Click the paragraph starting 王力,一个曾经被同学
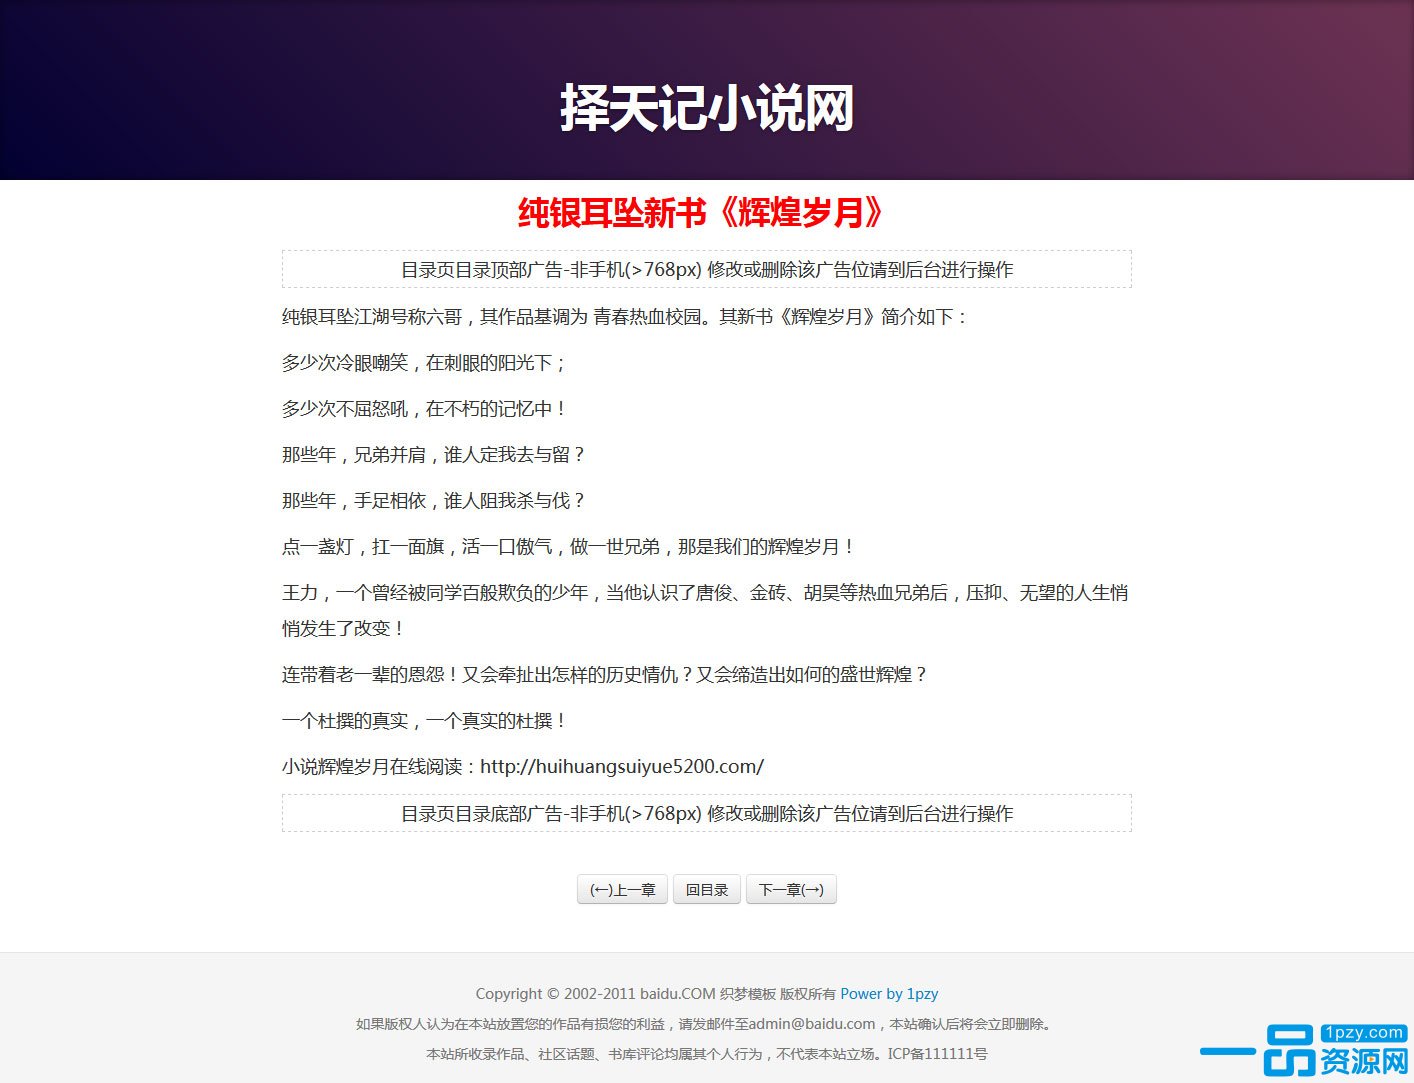Image resolution: width=1414 pixels, height=1083 pixels. pyautogui.click(x=705, y=610)
